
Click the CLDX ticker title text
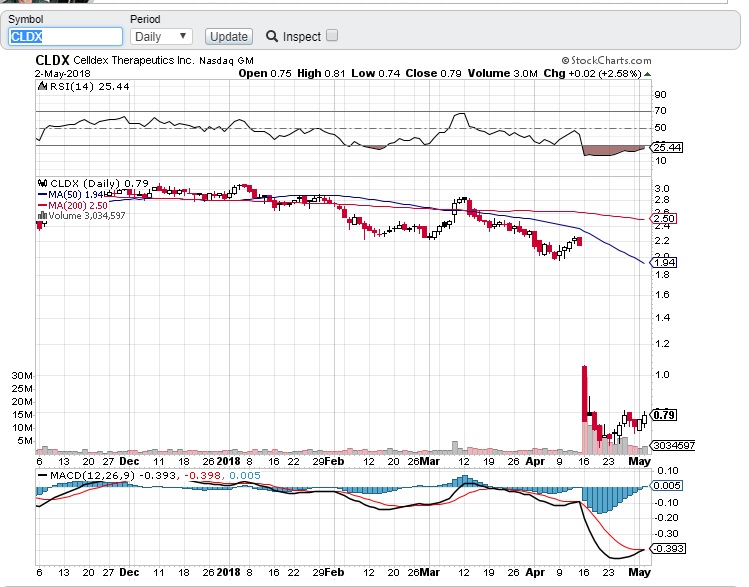52,61
